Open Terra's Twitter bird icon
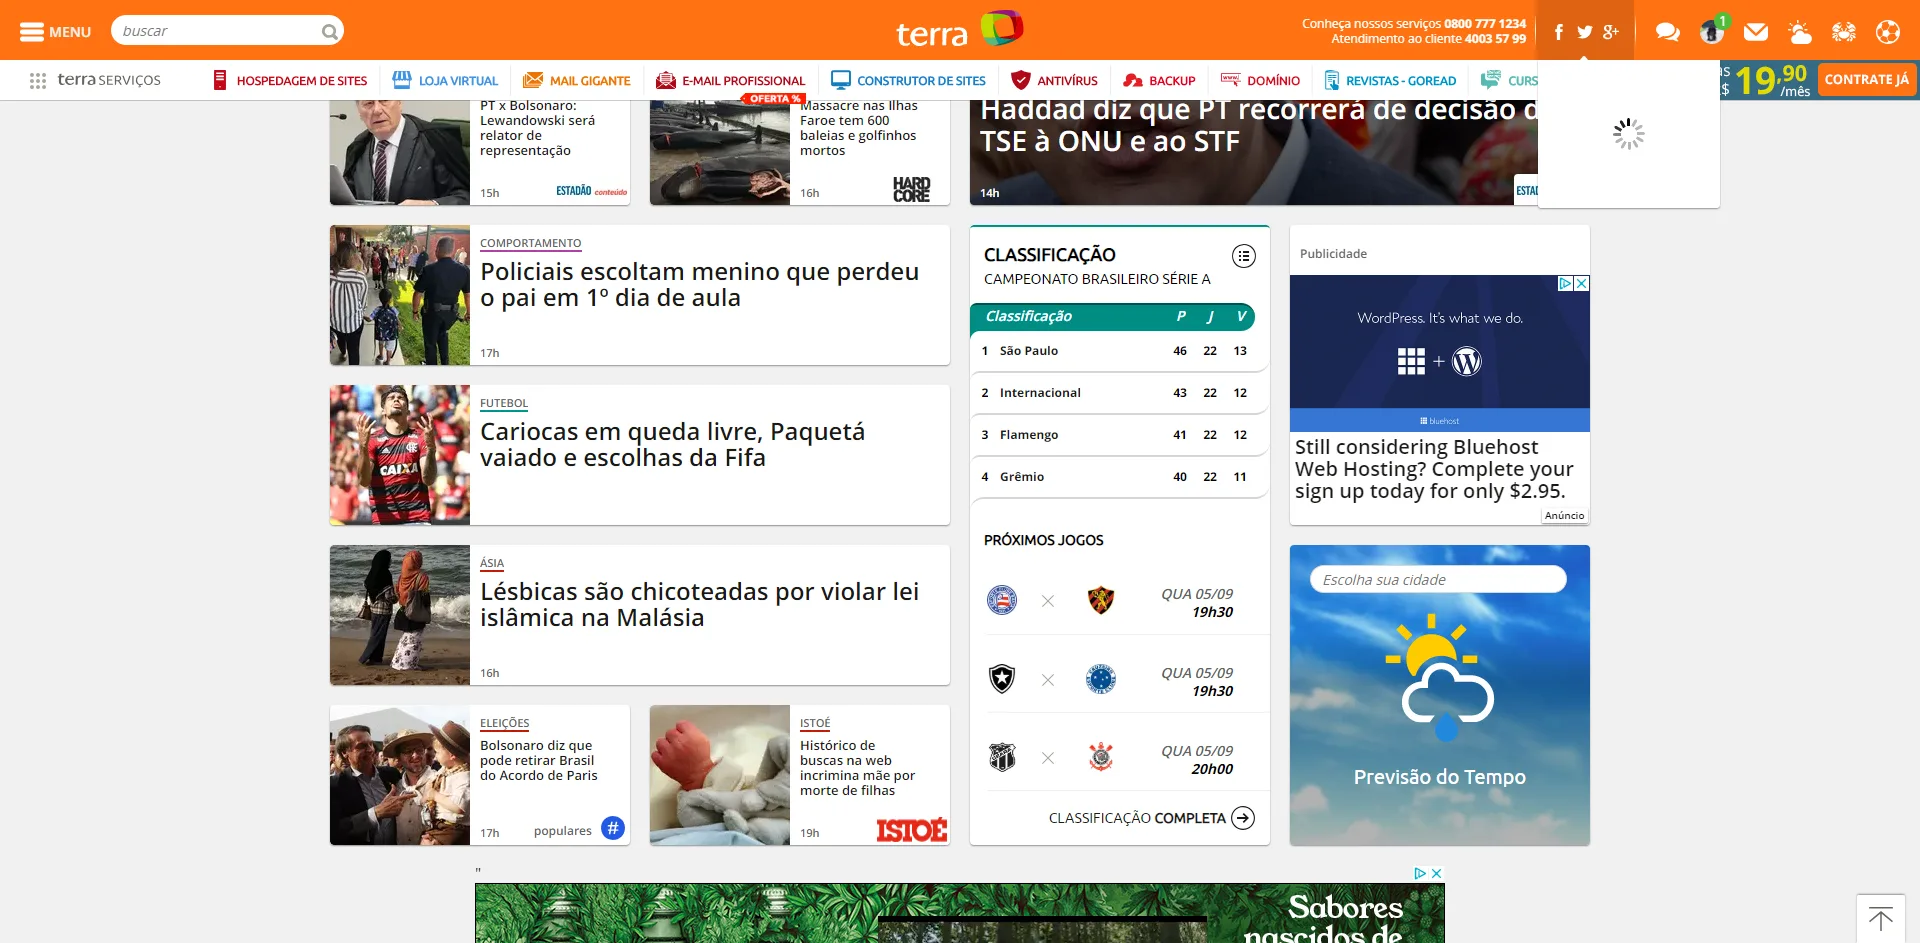Viewport: 1920px width, 943px height. tap(1584, 32)
